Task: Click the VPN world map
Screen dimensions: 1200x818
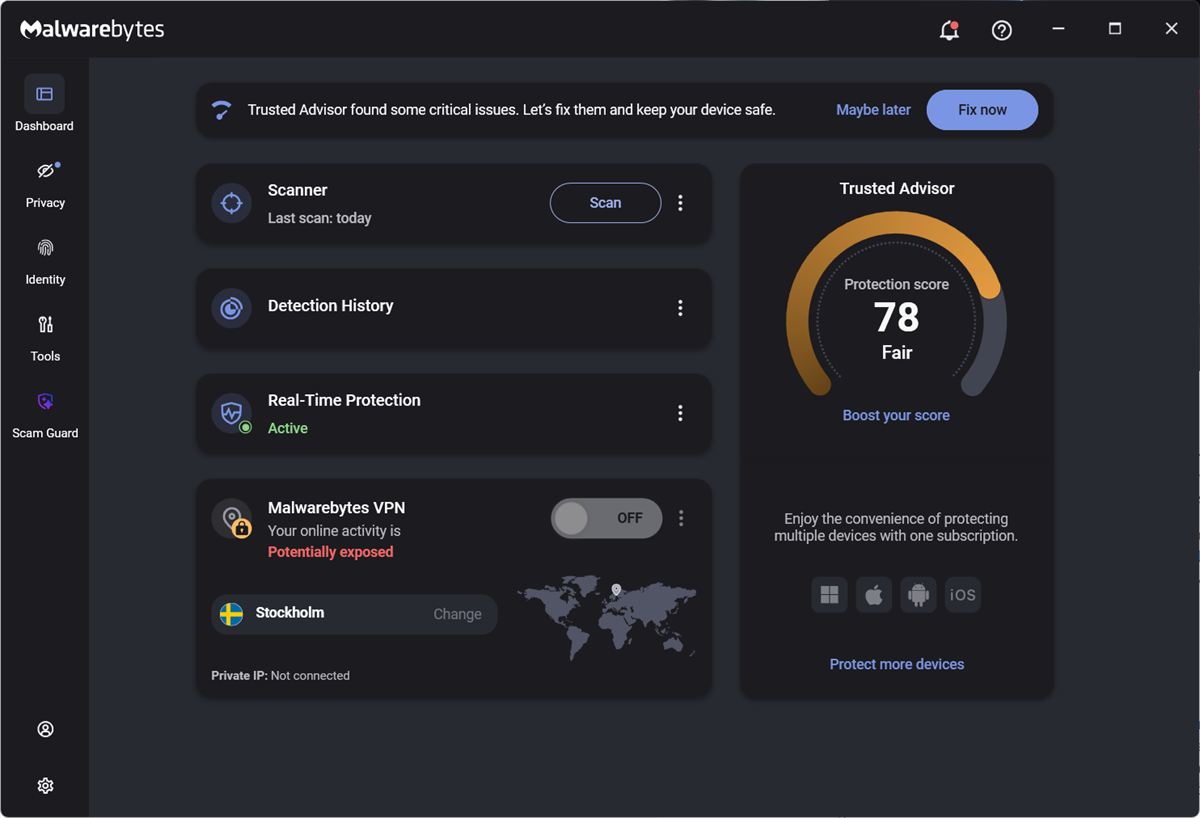Action: click(607, 617)
